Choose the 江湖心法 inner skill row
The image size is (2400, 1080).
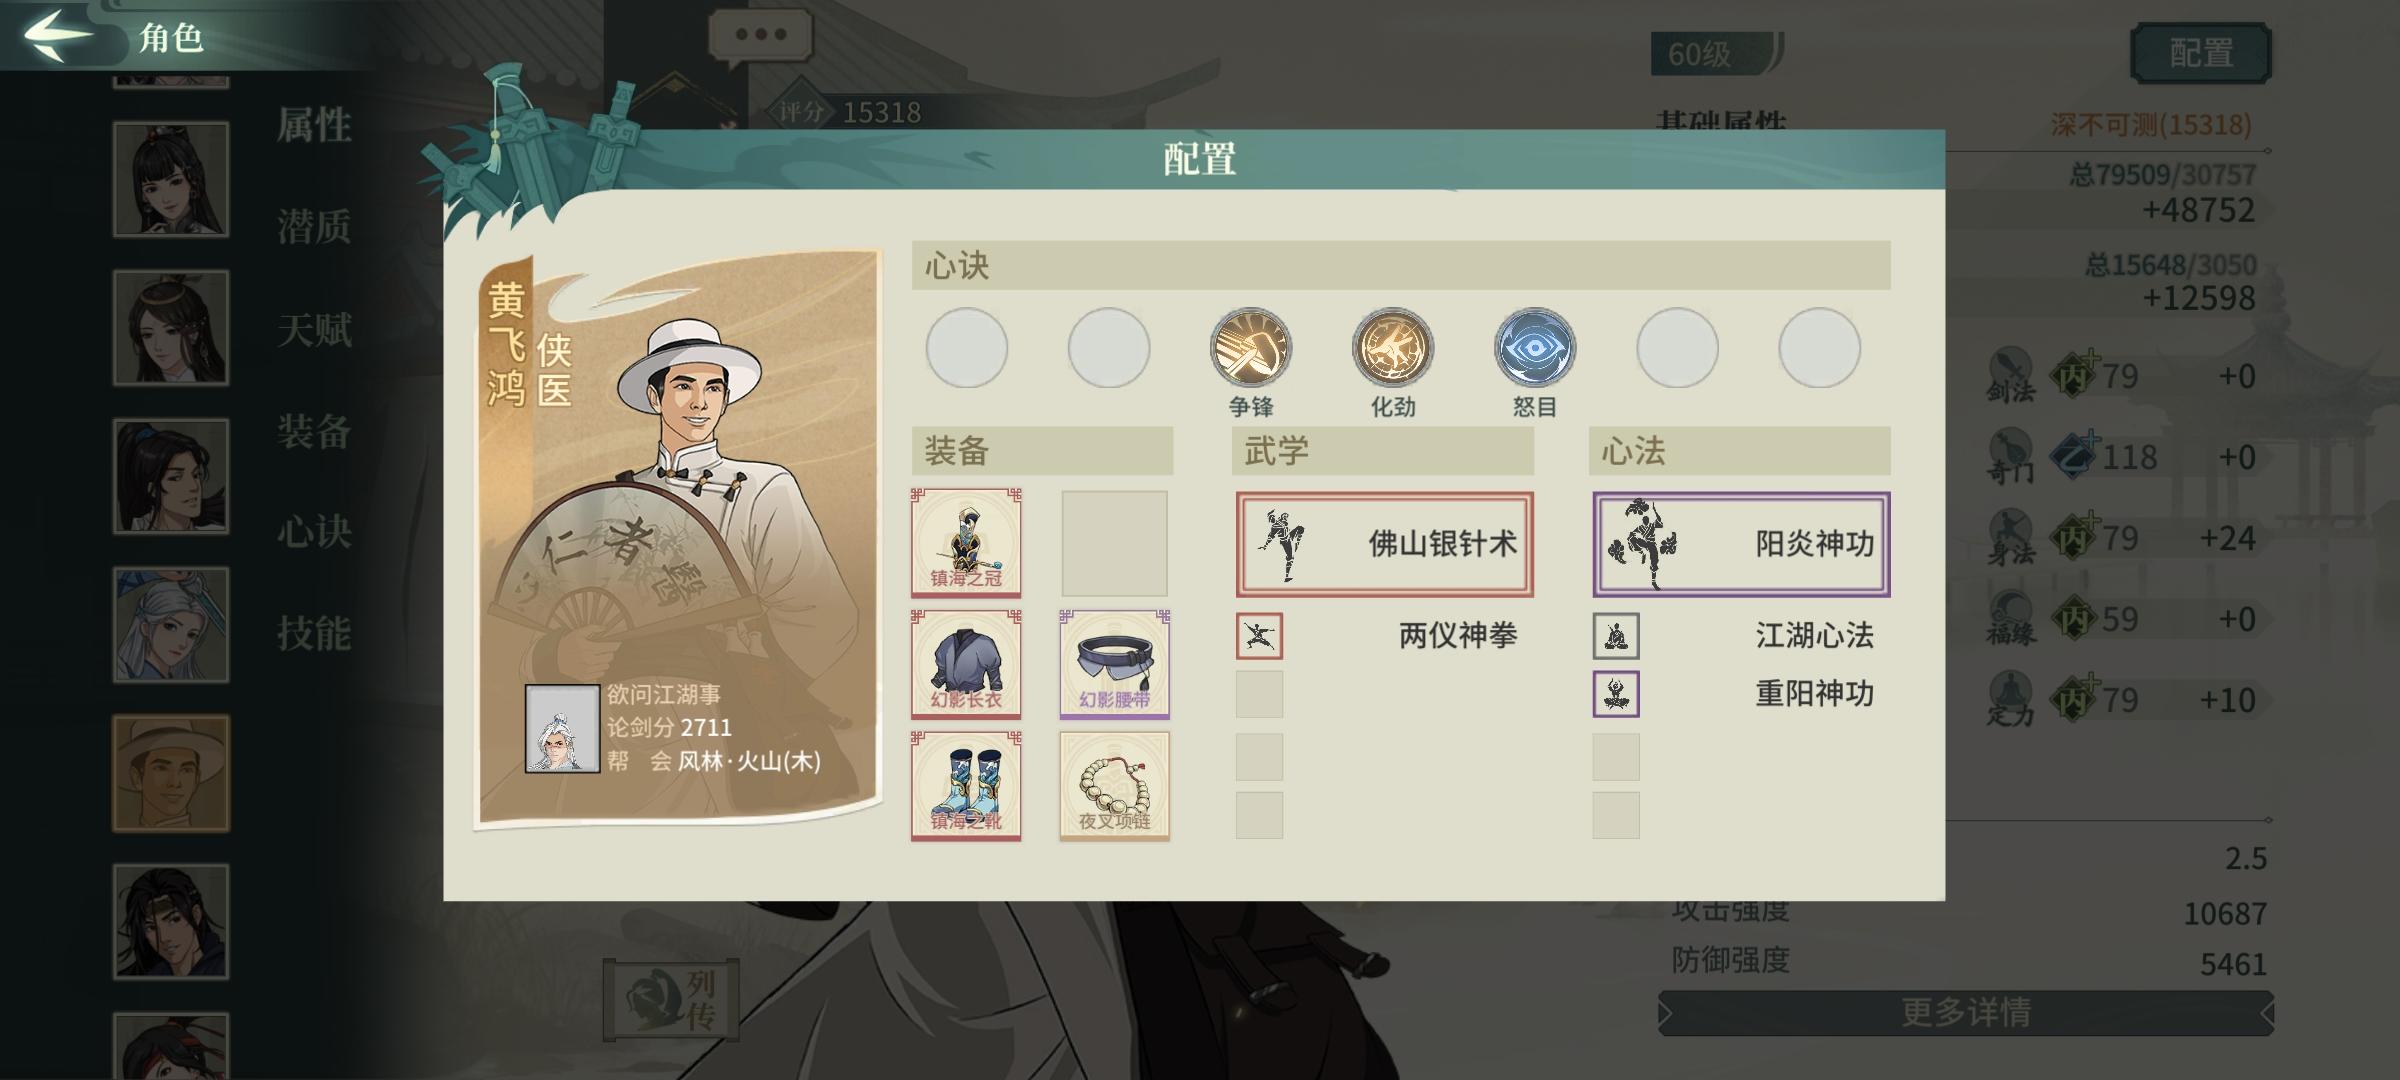click(1741, 636)
